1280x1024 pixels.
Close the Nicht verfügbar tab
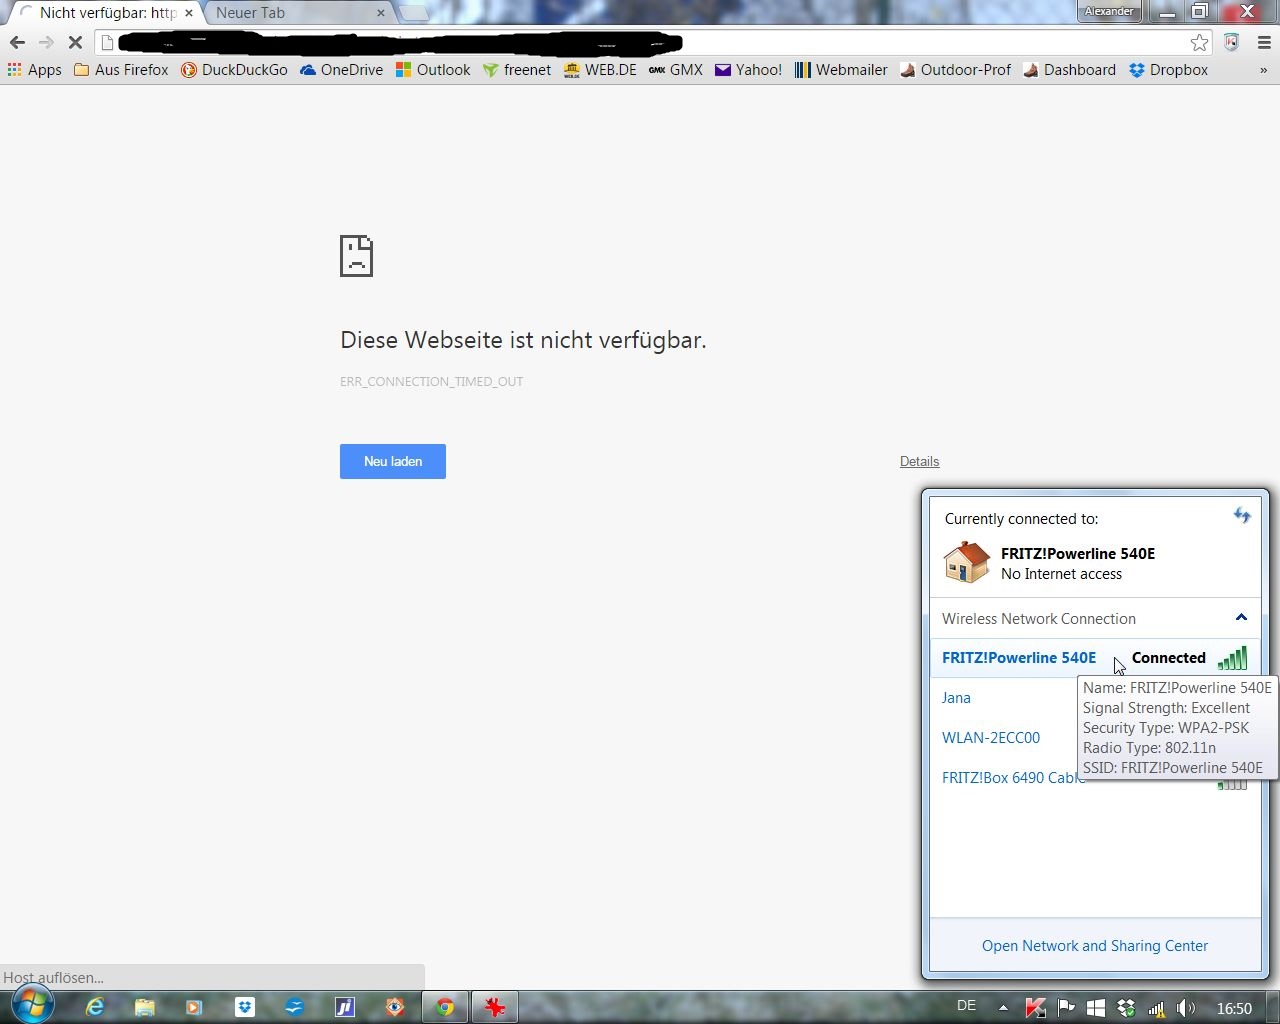(x=189, y=13)
